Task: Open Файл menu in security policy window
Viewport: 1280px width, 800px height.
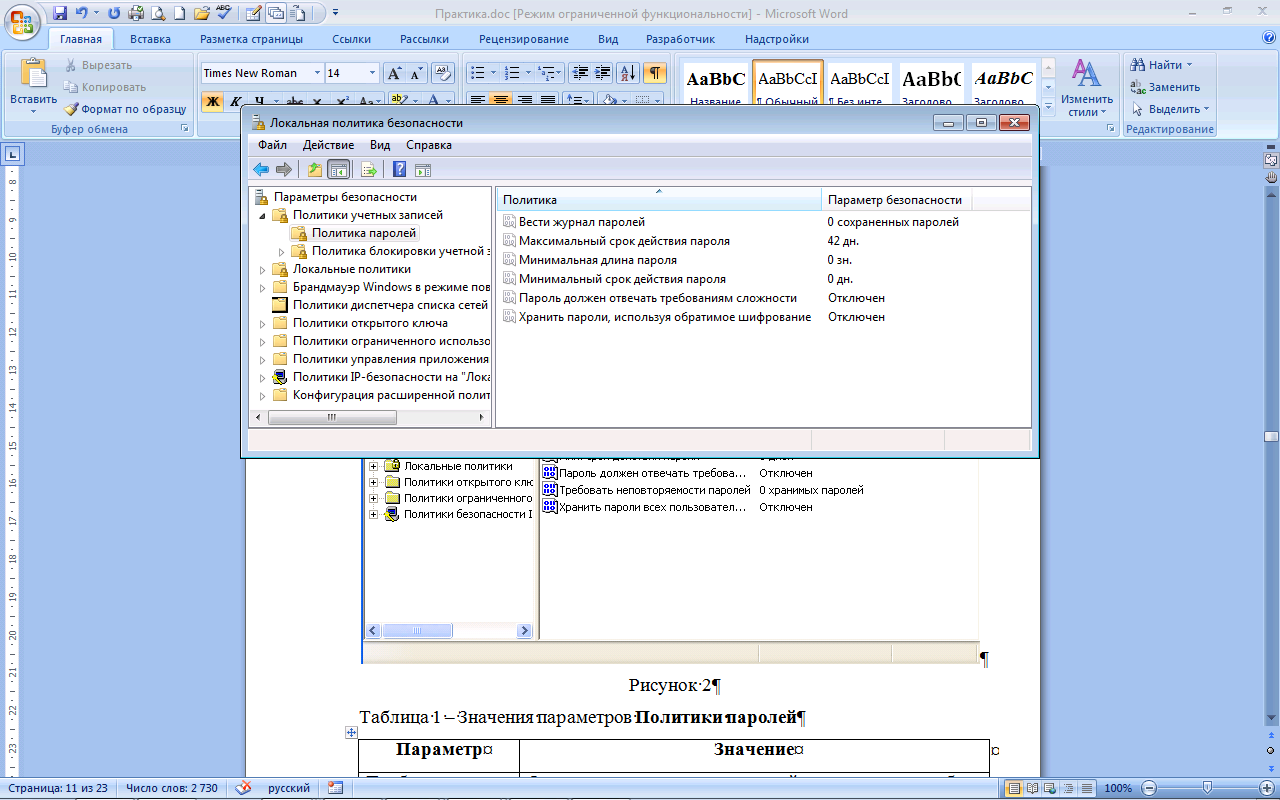Action: click(x=272, y=145)
